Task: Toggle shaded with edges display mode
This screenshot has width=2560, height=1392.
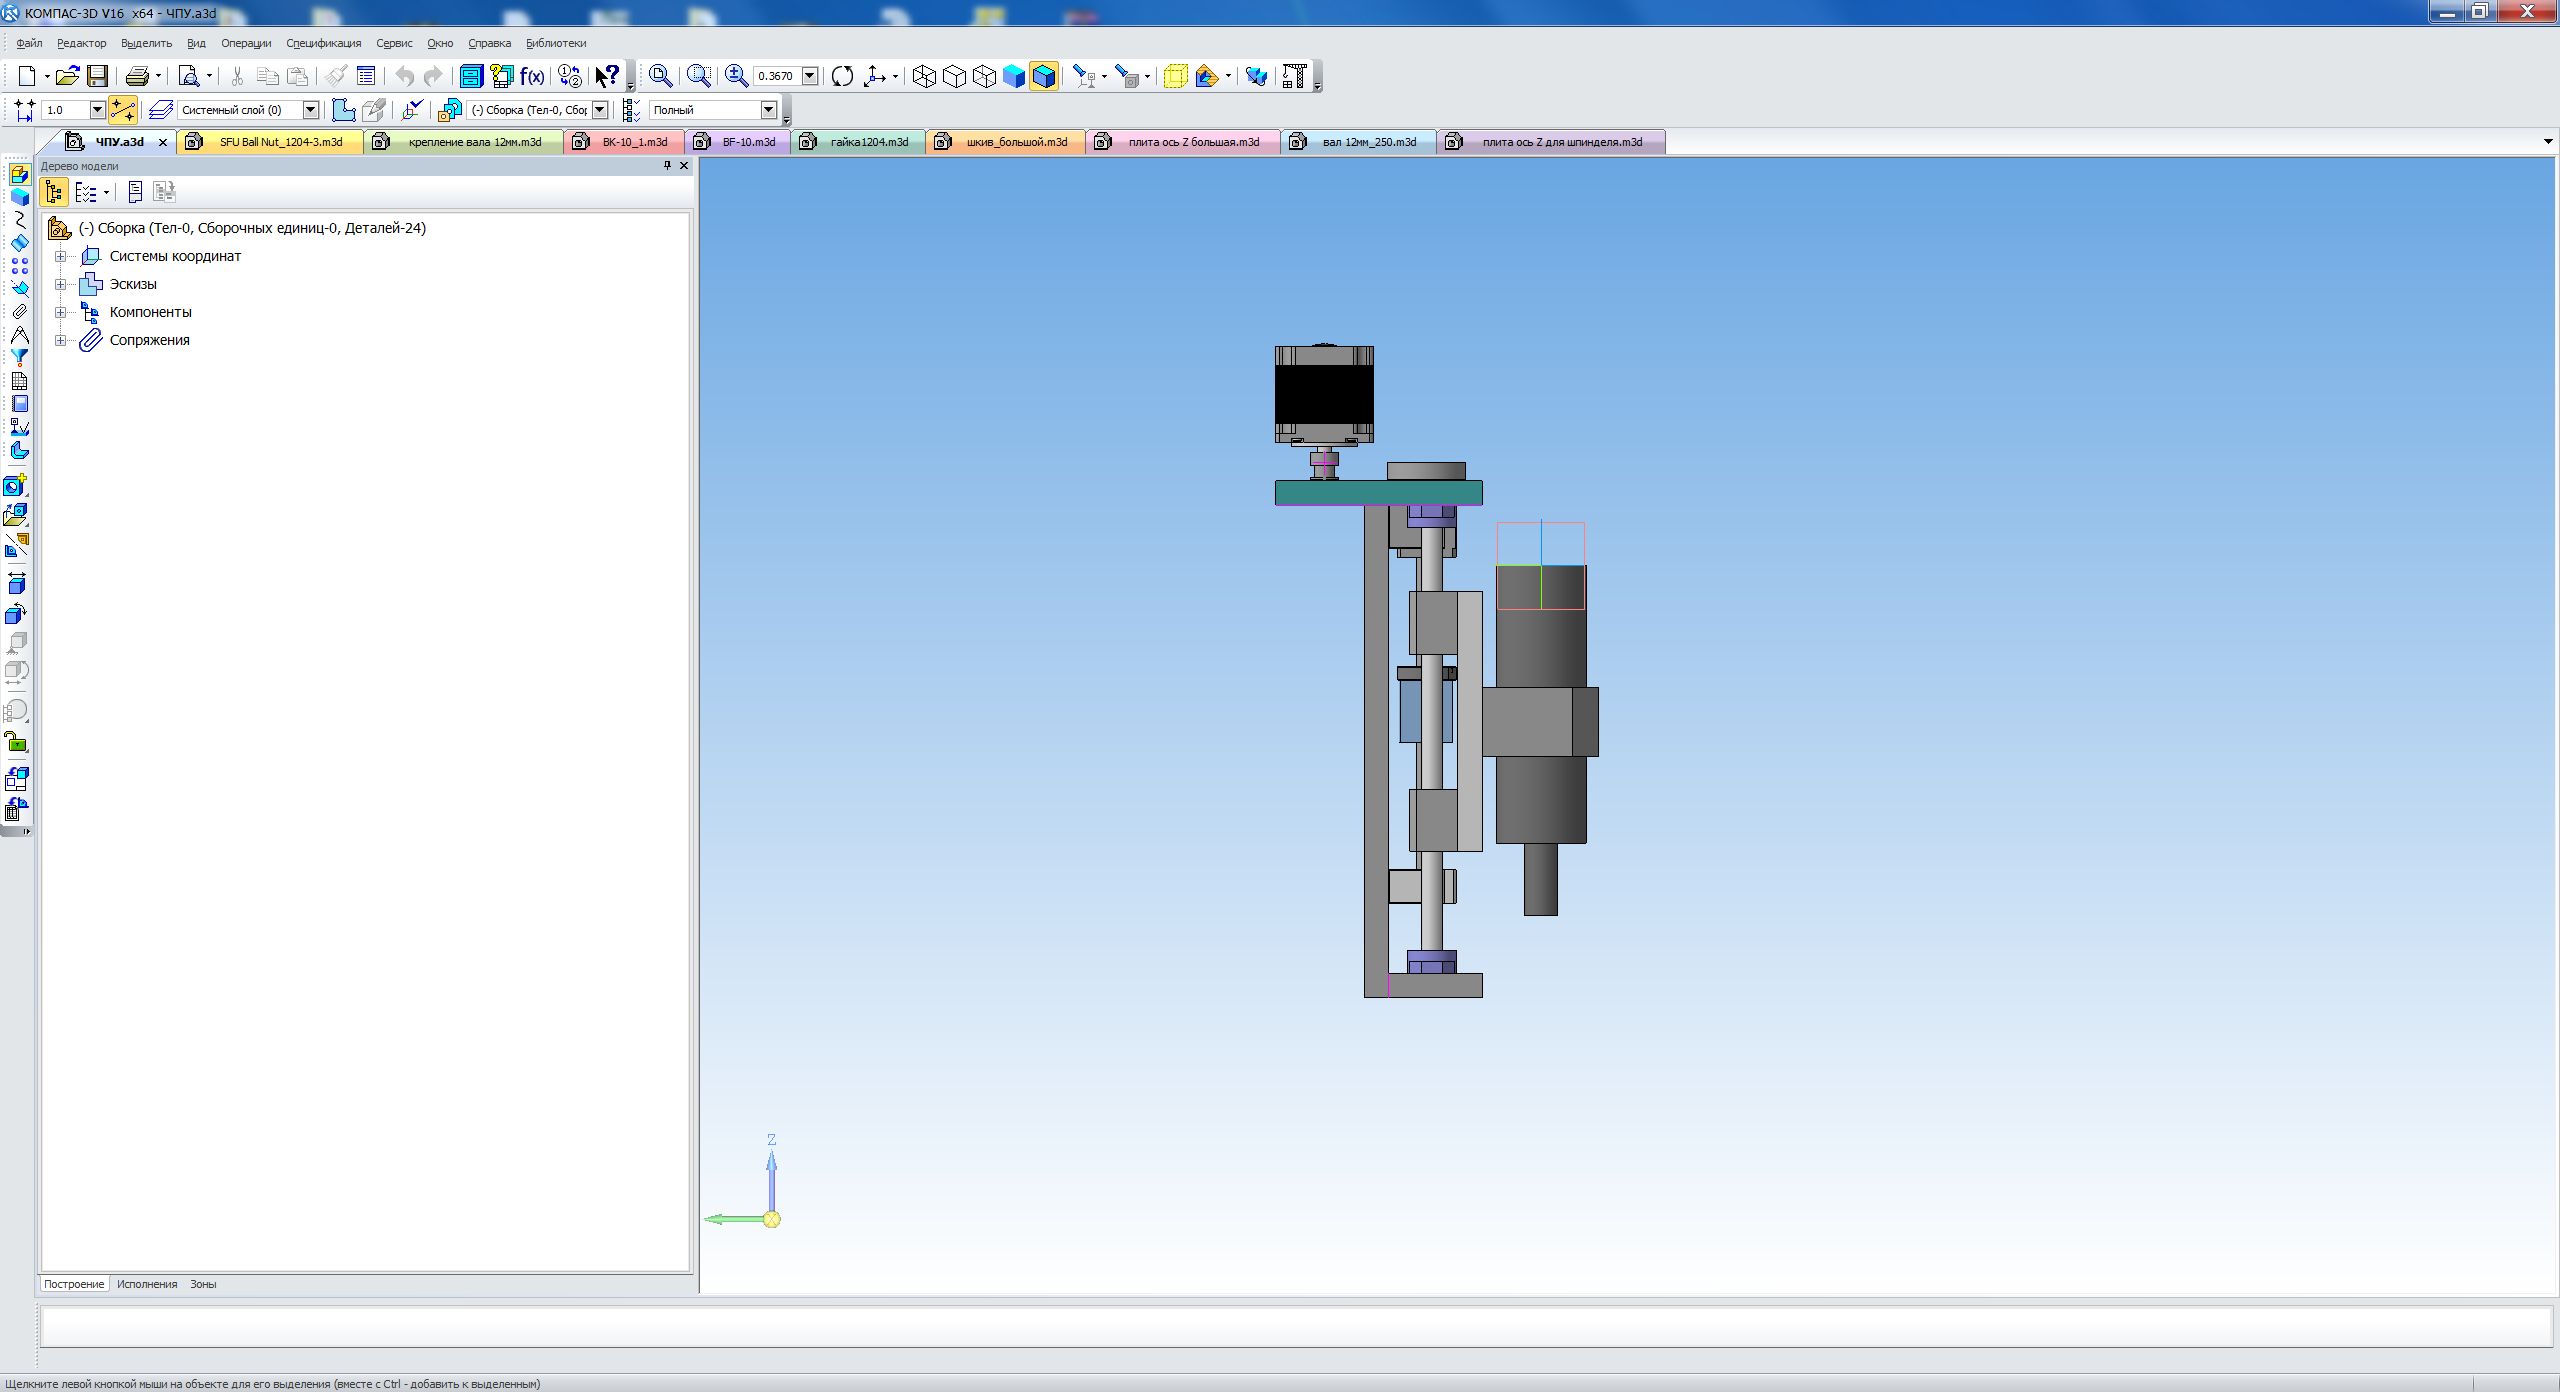Action: 1043,76
